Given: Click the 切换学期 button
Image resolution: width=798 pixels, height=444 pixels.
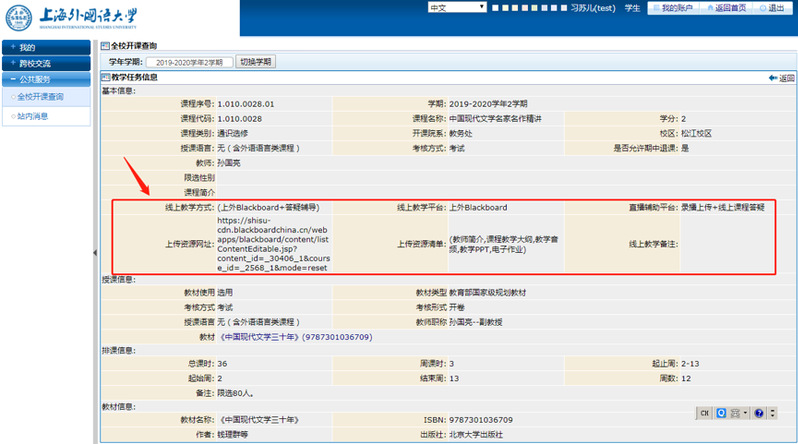Looking at the screenshot, I should click(255, 62).
